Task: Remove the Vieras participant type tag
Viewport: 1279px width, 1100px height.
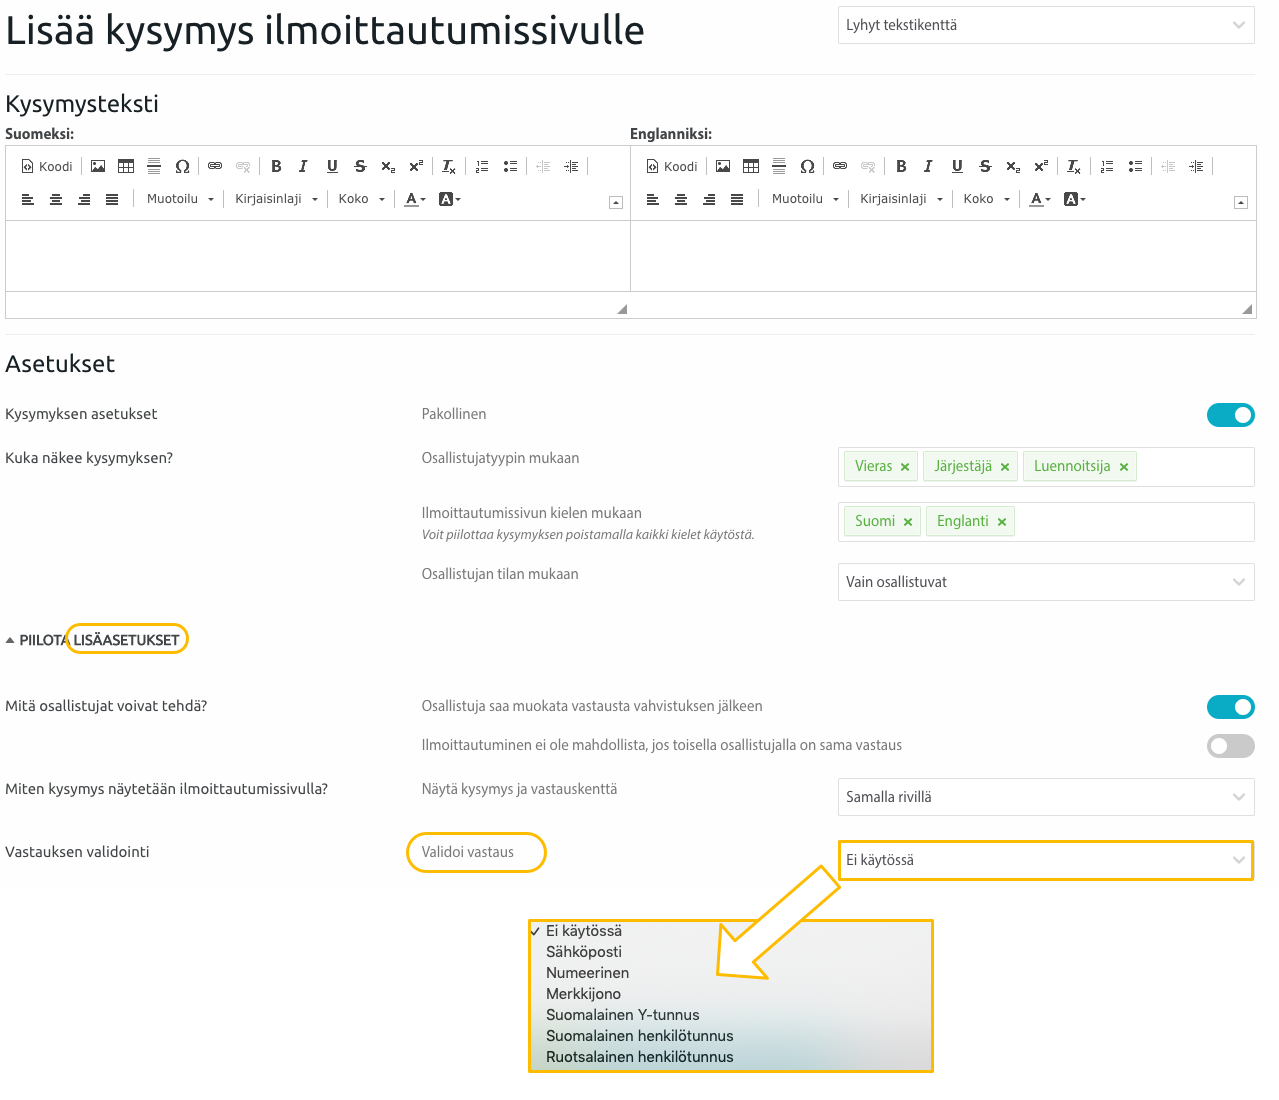Action: pos(904,466)
